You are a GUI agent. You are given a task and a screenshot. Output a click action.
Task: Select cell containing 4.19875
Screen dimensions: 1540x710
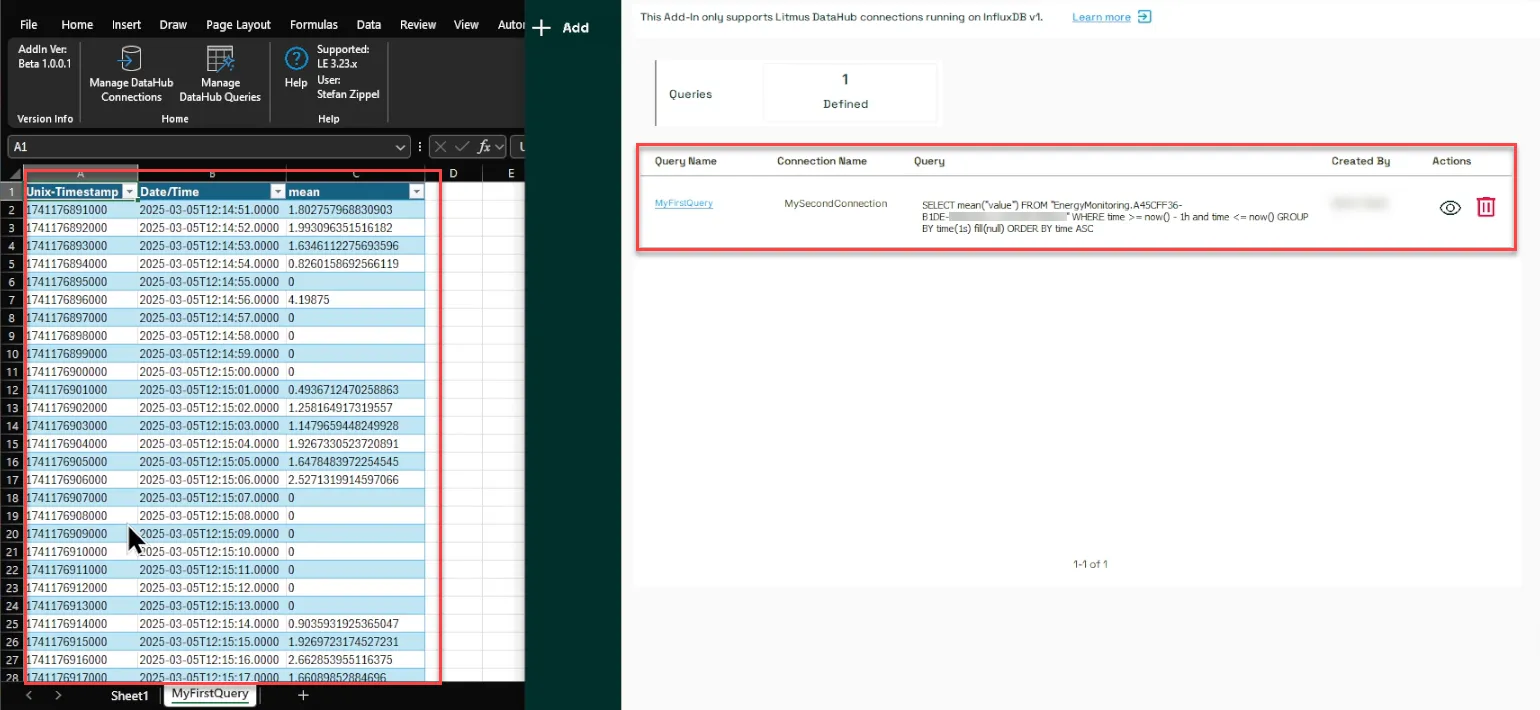[x=355, y=299]
